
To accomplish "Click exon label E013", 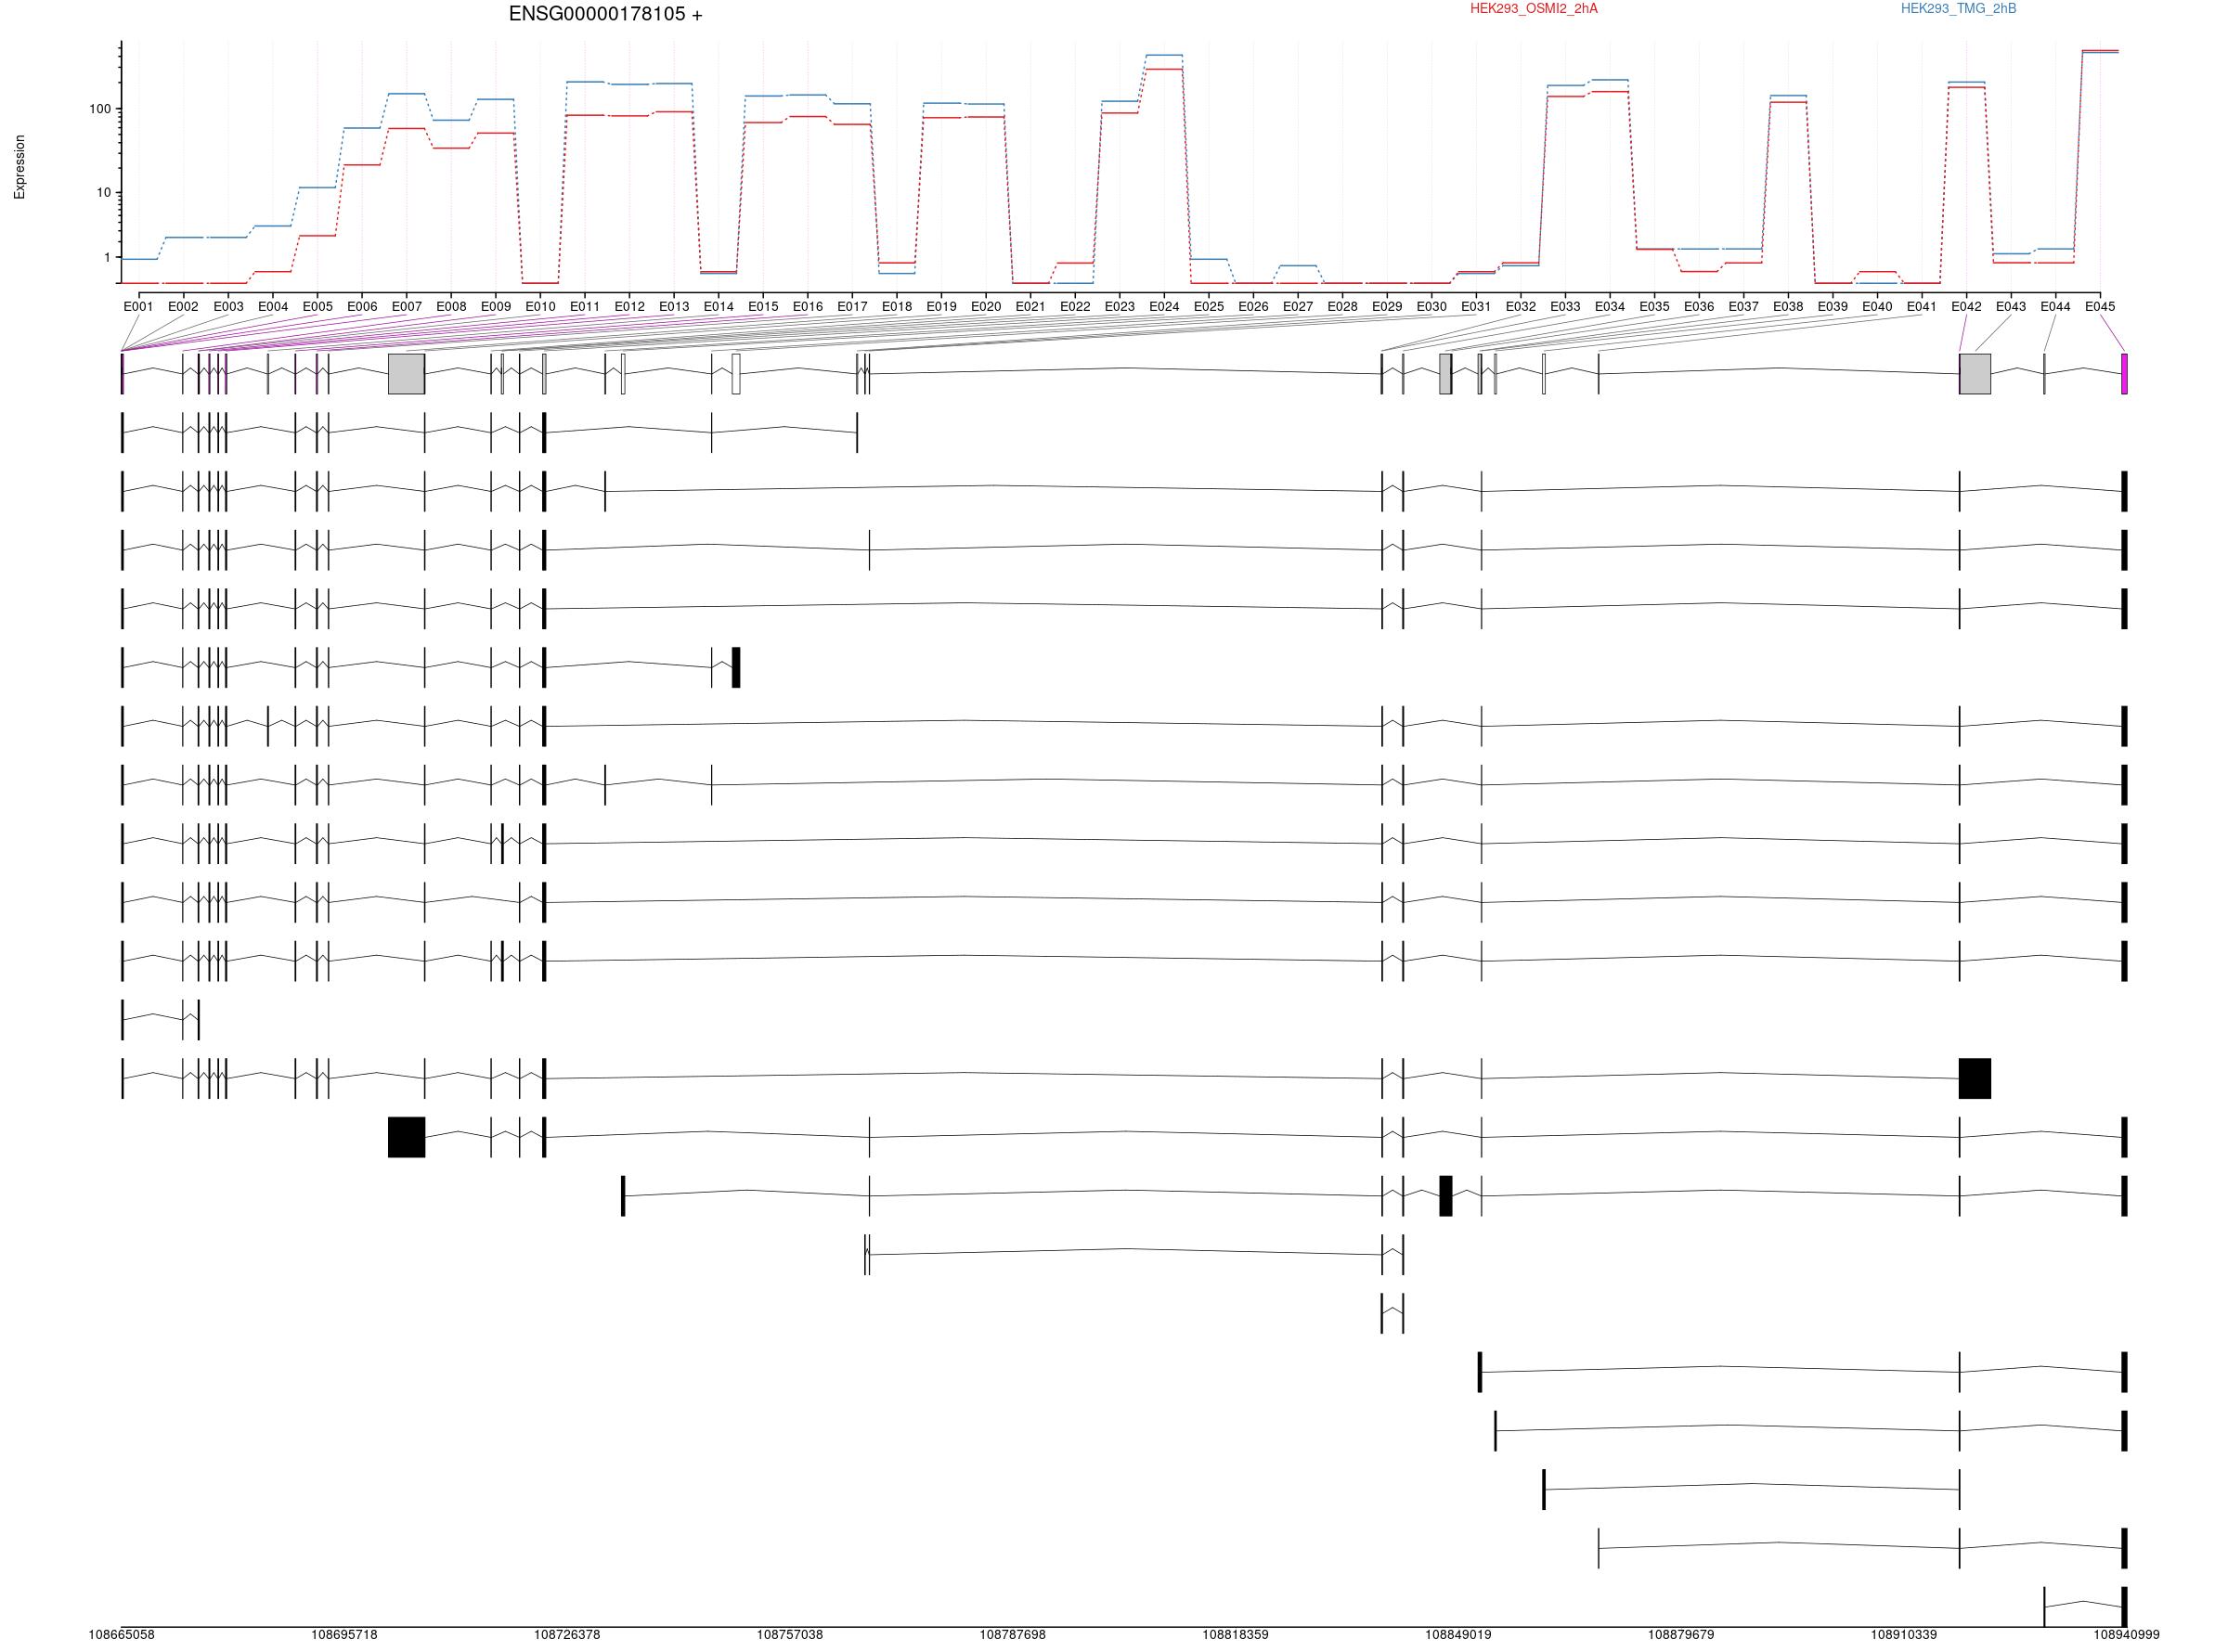I will pos(674,307).
